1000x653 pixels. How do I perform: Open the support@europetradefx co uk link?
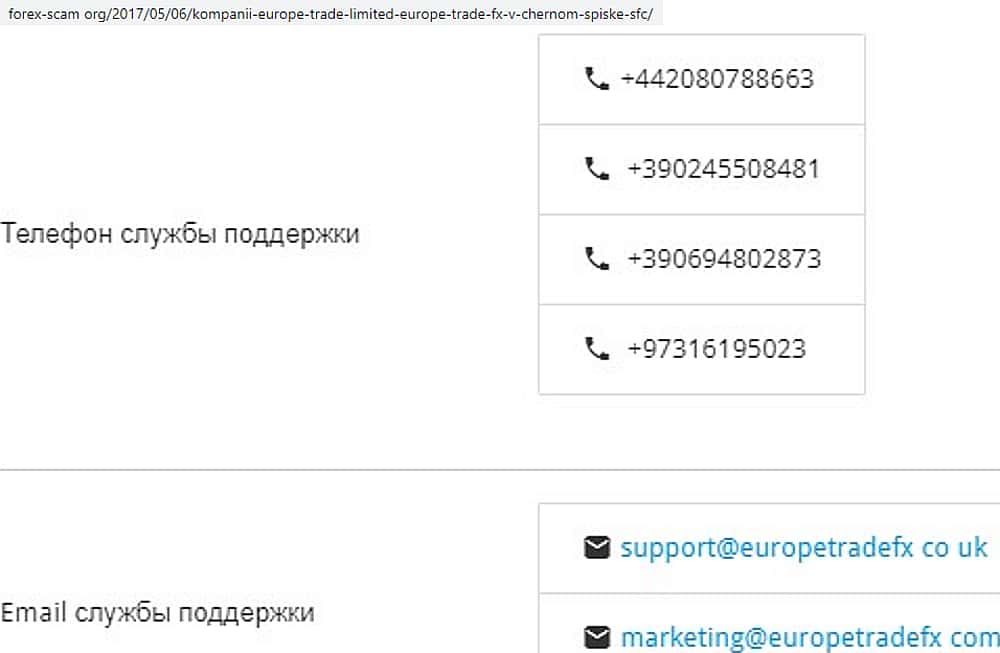click(803, 548)
